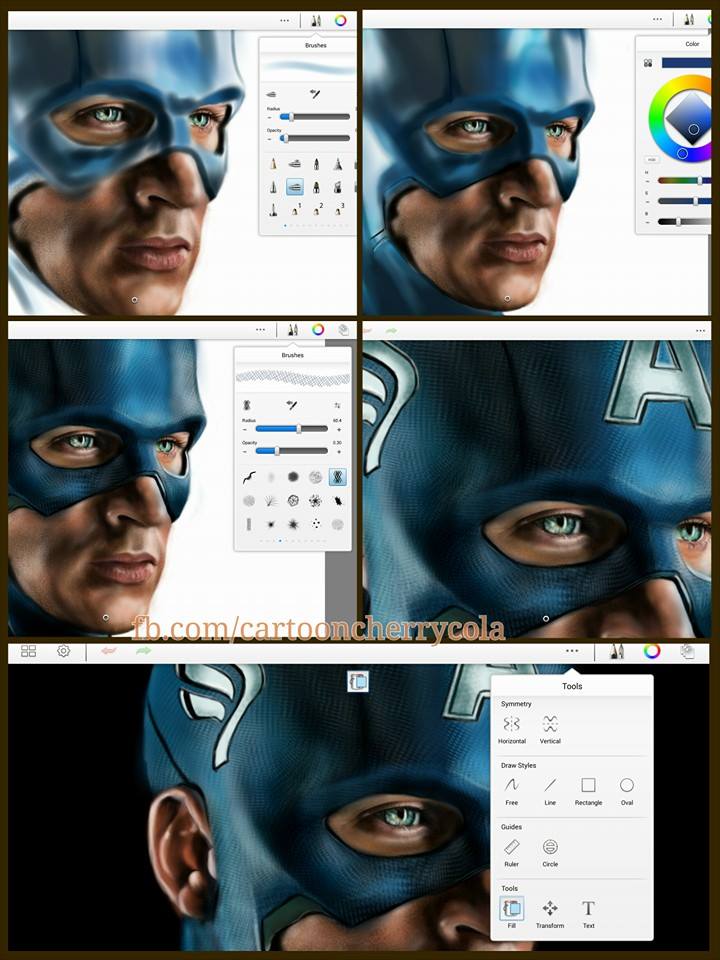The width and height of the screenshot is (720, 960).
Task: Open three-dot menu in middle-right panel
Action: pos(701,331)
